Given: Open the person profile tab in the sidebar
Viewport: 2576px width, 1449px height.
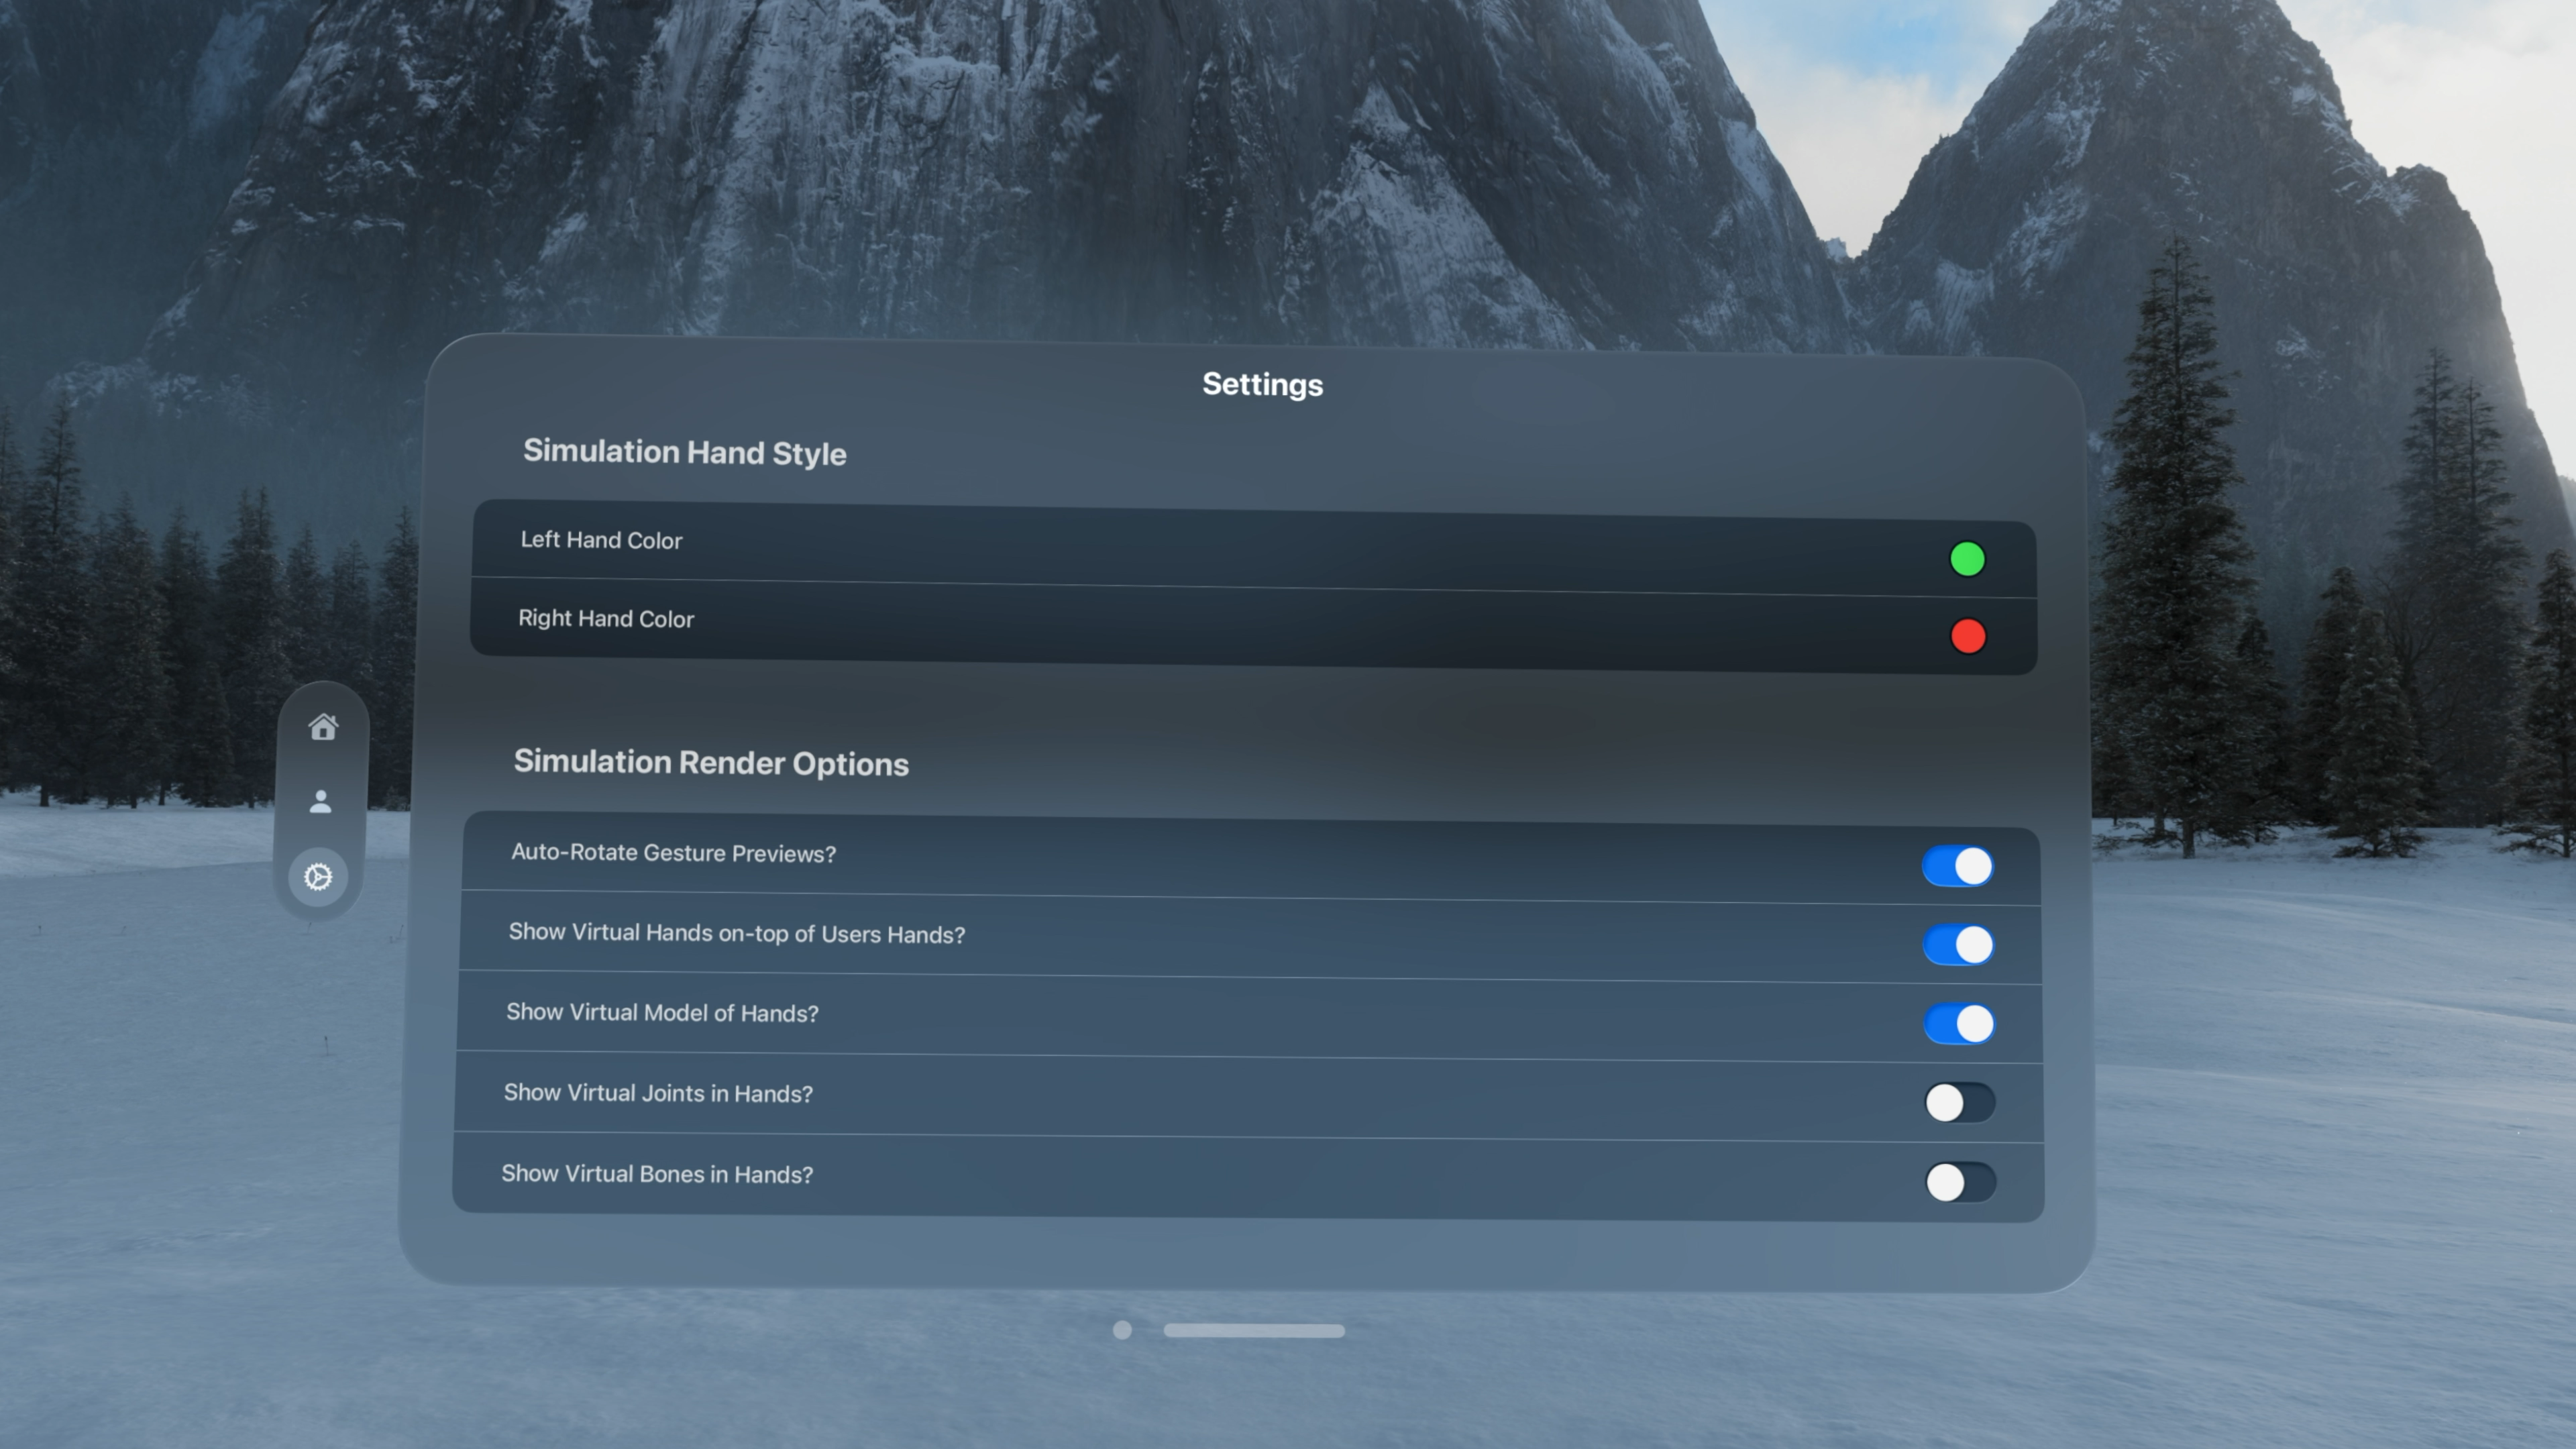Looking at the screenshot, I should (320, 801).
